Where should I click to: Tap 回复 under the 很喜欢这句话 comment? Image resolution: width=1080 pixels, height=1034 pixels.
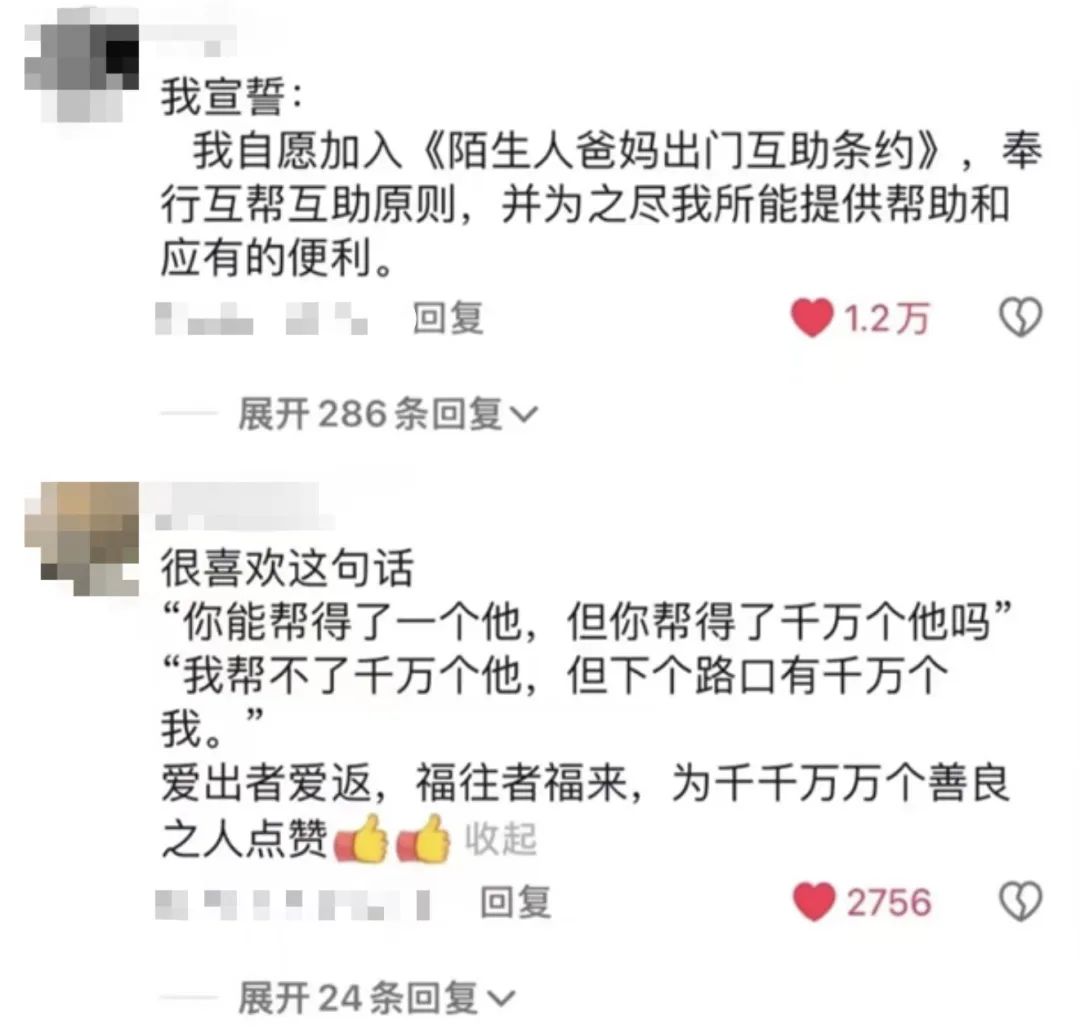(516, 902)
